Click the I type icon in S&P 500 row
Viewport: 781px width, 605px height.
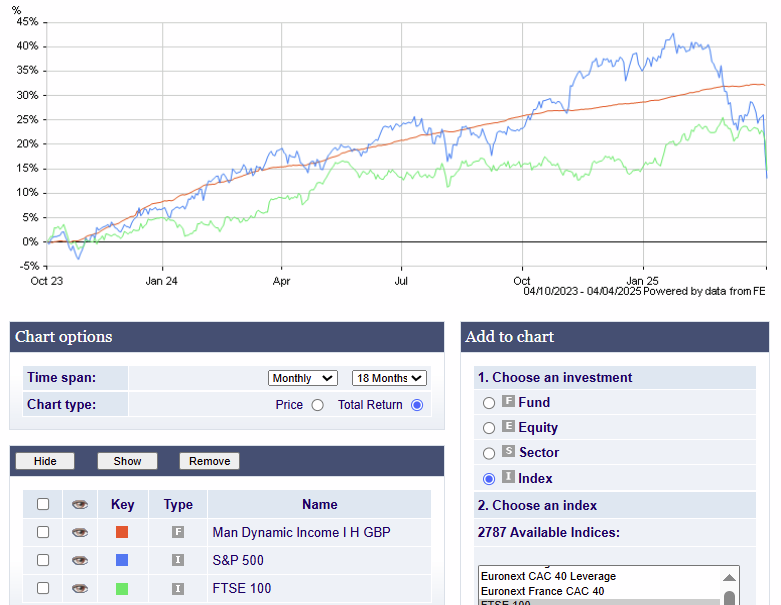tap(178, 561)
